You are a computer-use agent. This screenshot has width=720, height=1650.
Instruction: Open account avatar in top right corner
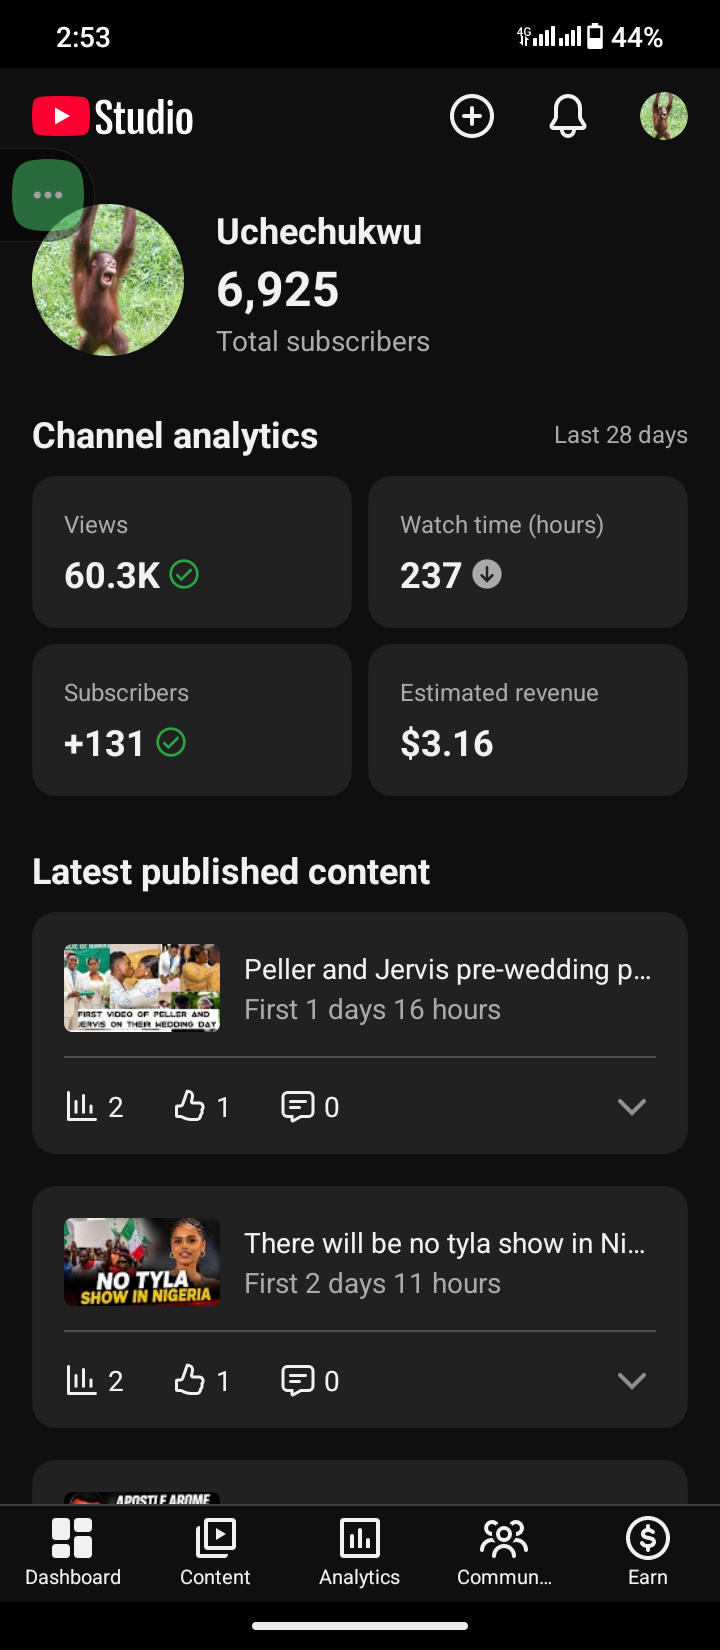tap(664, 117)
